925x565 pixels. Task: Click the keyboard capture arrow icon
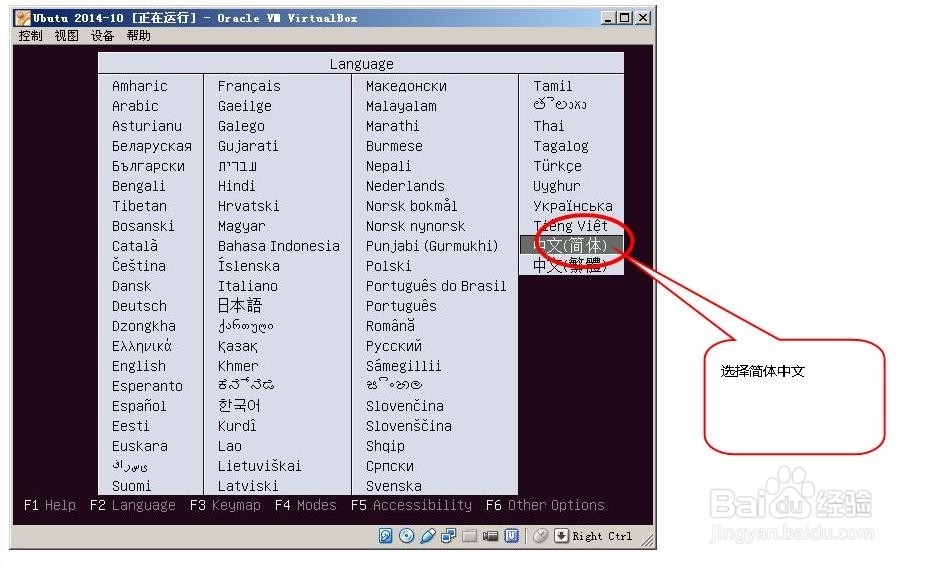(x=561, y=536)
